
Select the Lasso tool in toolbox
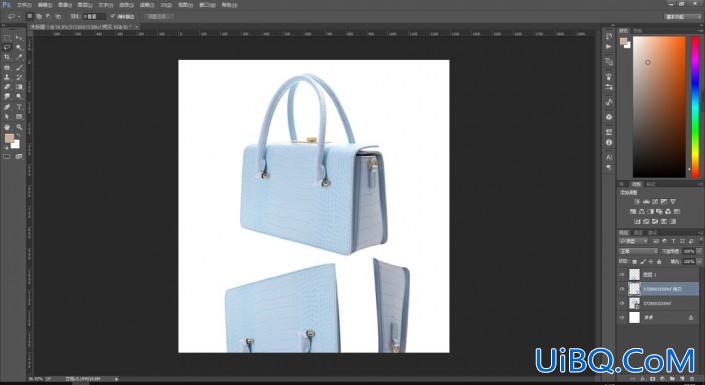pyautogui.click(x=7, y=47)
